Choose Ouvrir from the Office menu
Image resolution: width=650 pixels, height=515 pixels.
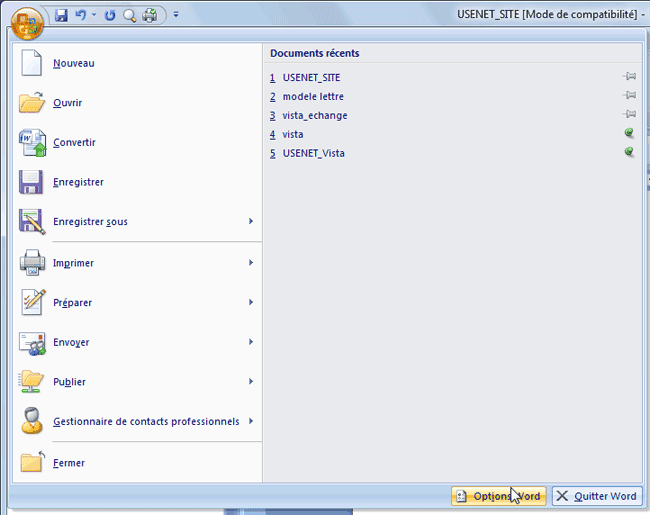click(x=67, y=103)
